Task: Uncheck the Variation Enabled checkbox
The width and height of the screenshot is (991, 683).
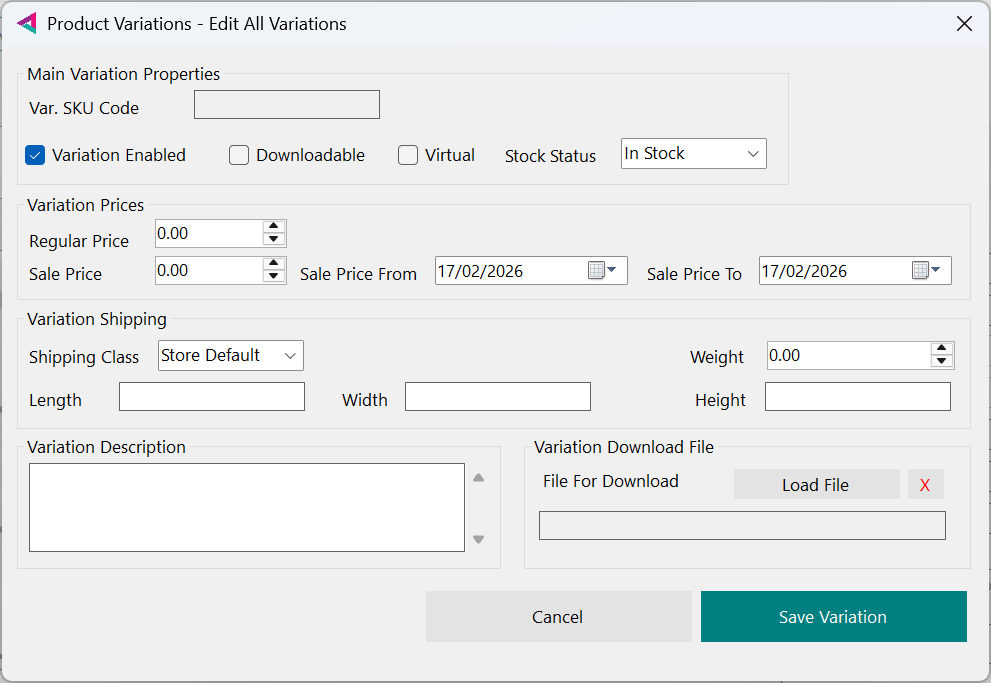Action: coord(36,155)
